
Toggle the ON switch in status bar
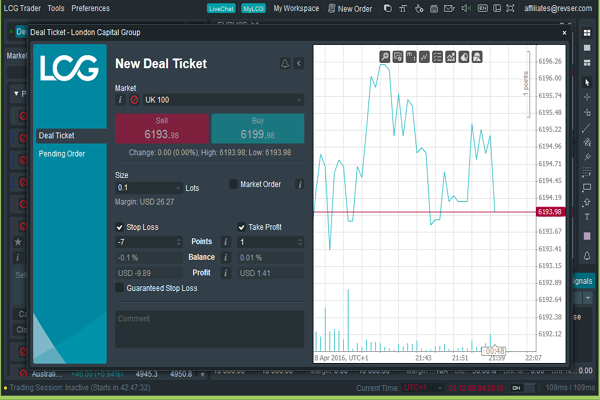click(x=523, y=388)
